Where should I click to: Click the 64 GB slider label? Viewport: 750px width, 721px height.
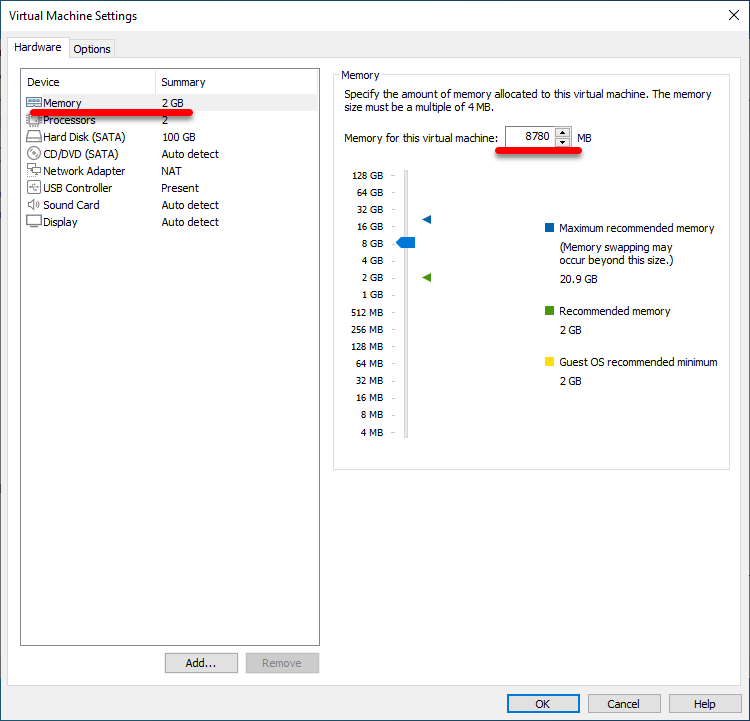click(370, 192)
